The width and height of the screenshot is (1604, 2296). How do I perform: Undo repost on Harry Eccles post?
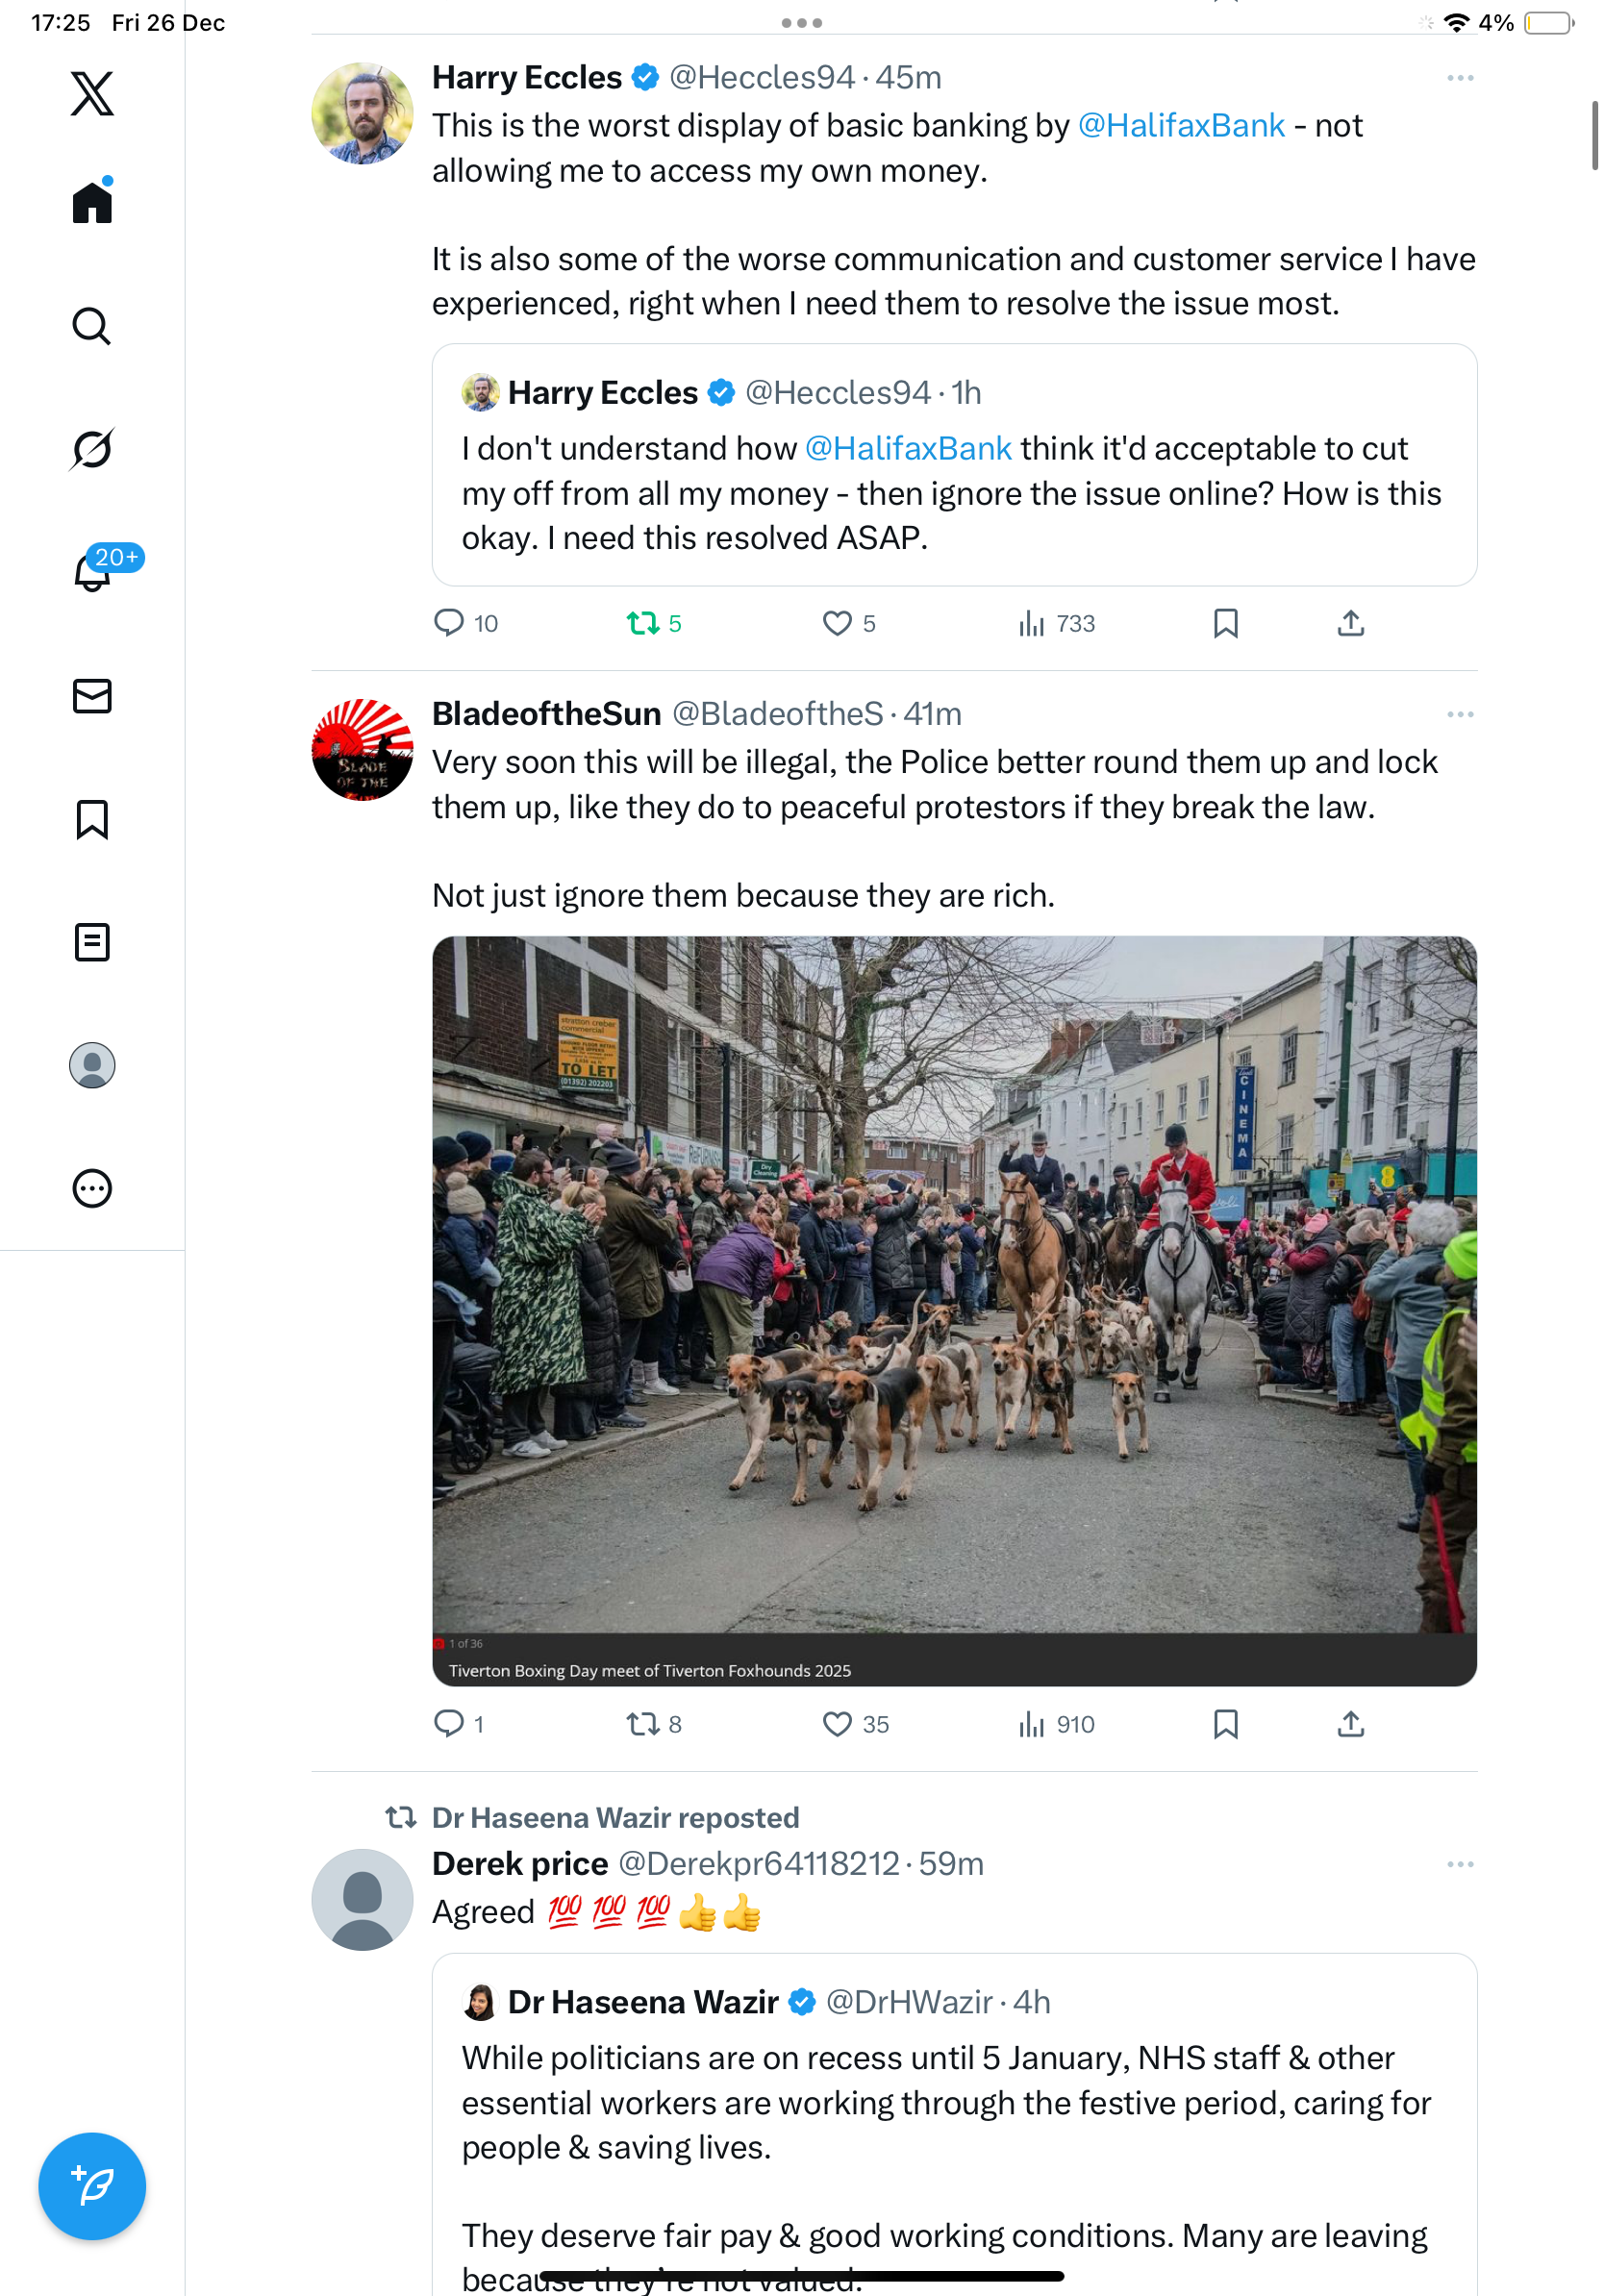(642, 624)
